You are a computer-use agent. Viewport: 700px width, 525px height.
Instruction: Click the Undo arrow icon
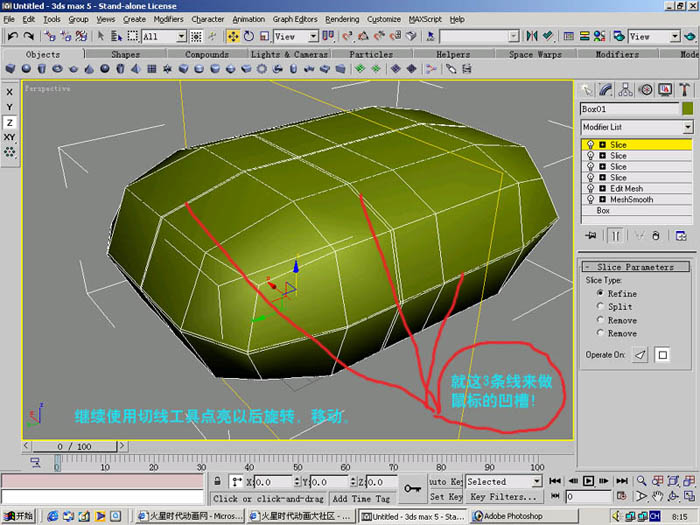[x=12, y=36]
